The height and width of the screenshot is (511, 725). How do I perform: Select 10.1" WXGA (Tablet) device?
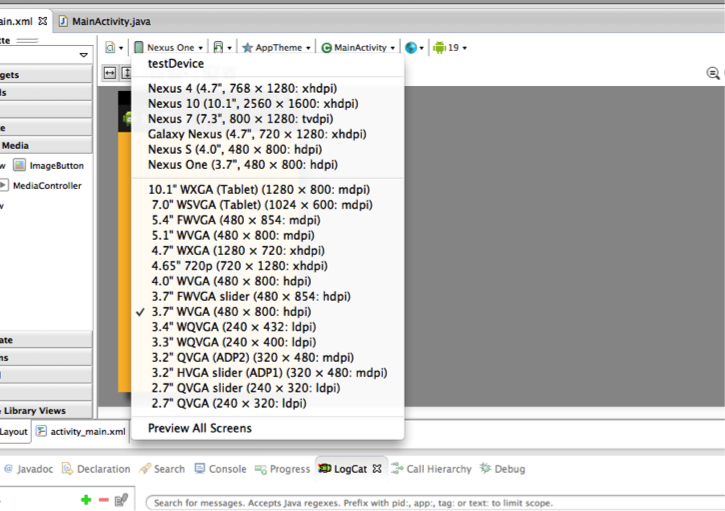click(x=268, y=190)
